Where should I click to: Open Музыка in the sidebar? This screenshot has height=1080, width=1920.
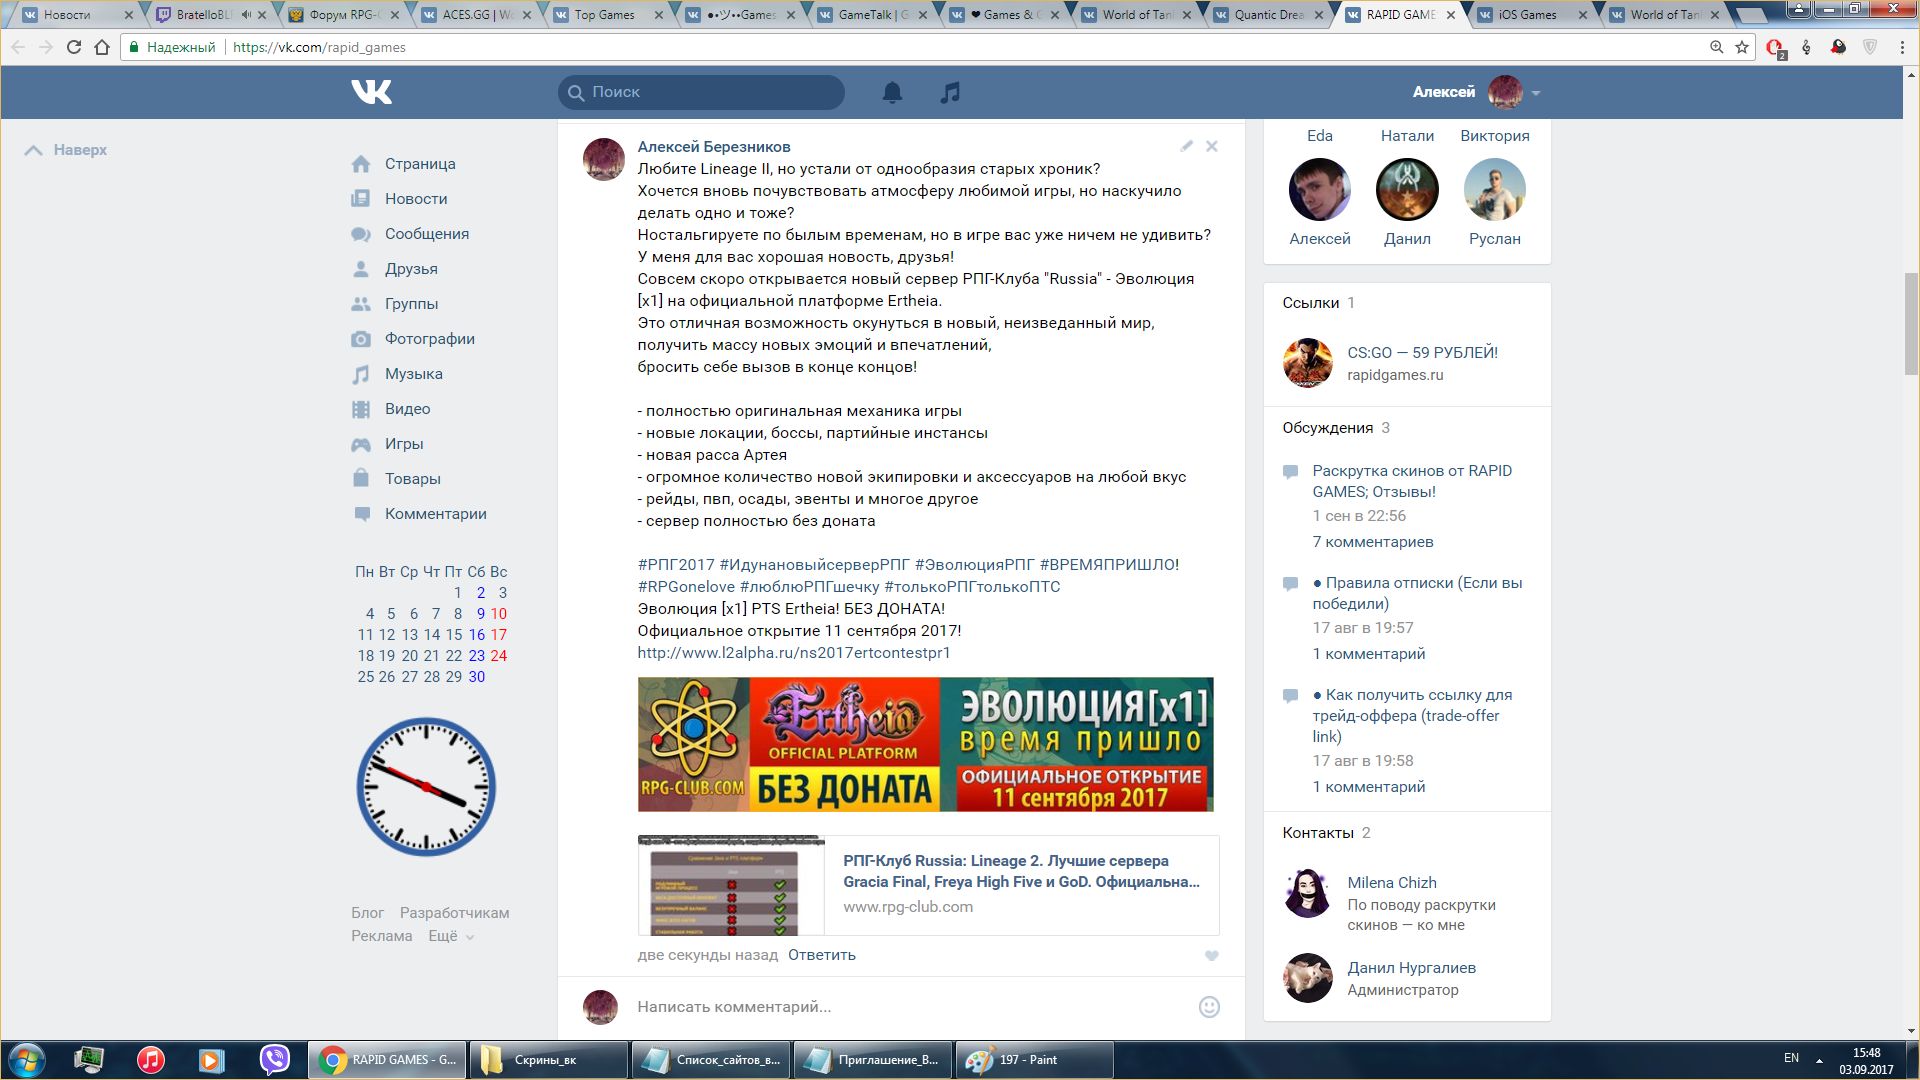click(x=414, y=374)
